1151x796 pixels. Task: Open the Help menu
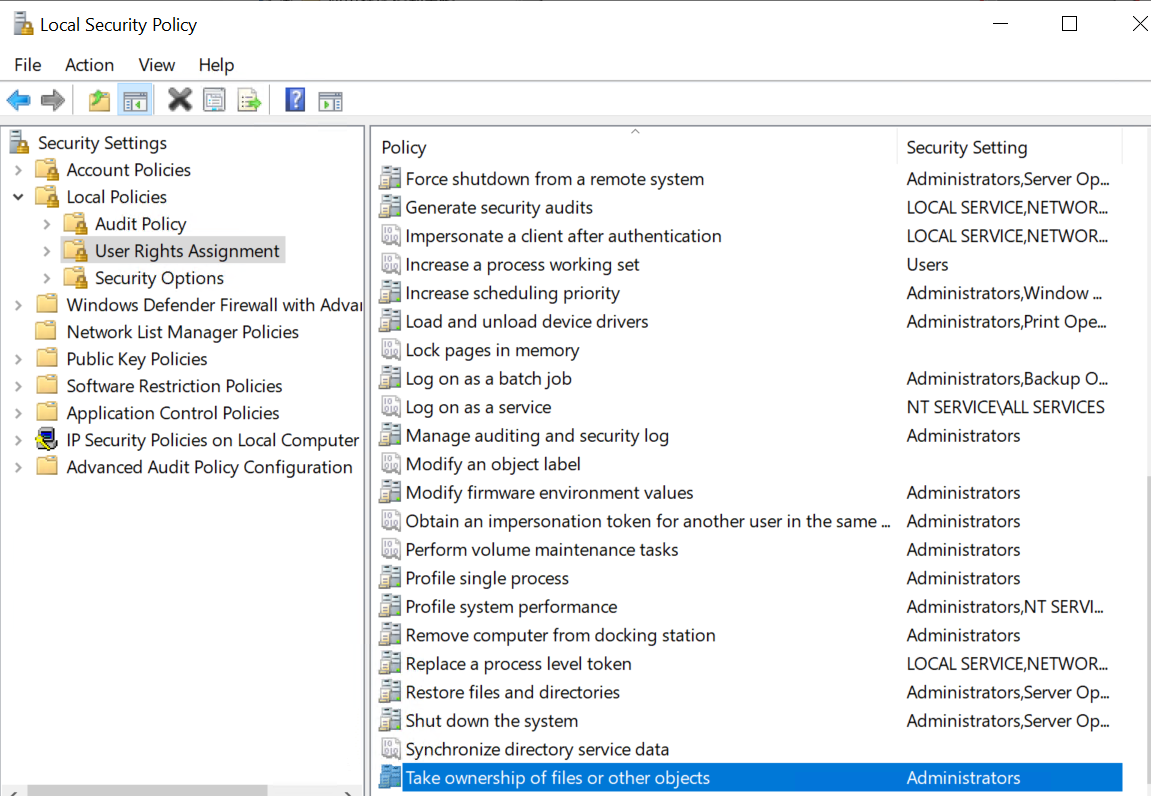point(216,65)
